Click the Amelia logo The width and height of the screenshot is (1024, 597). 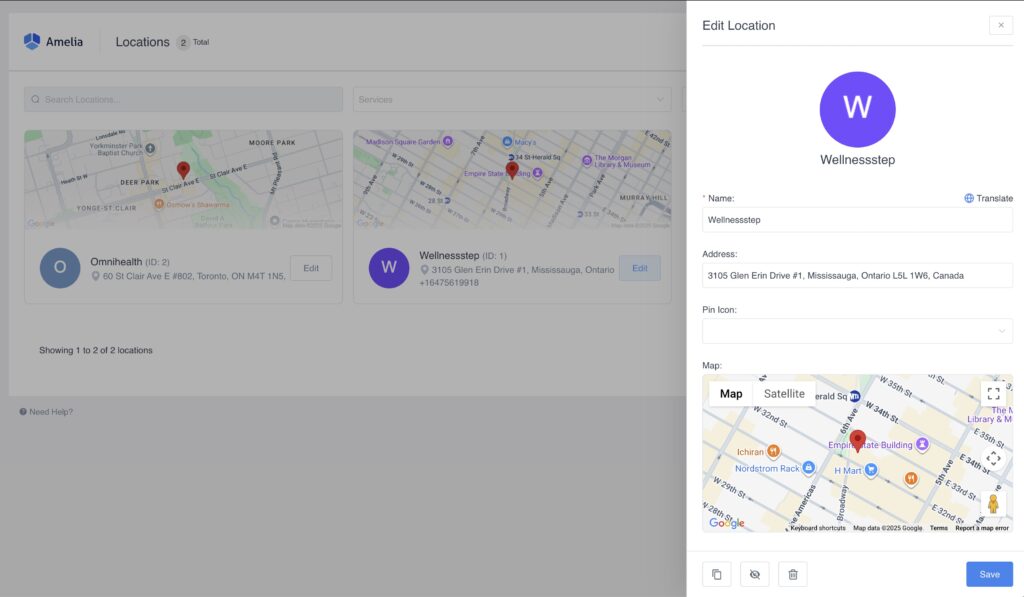pos(54,42)
